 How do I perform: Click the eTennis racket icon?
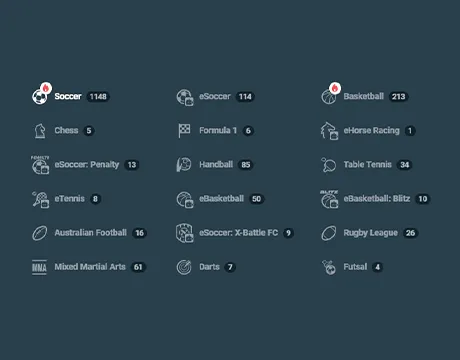[x=41, y=199]
